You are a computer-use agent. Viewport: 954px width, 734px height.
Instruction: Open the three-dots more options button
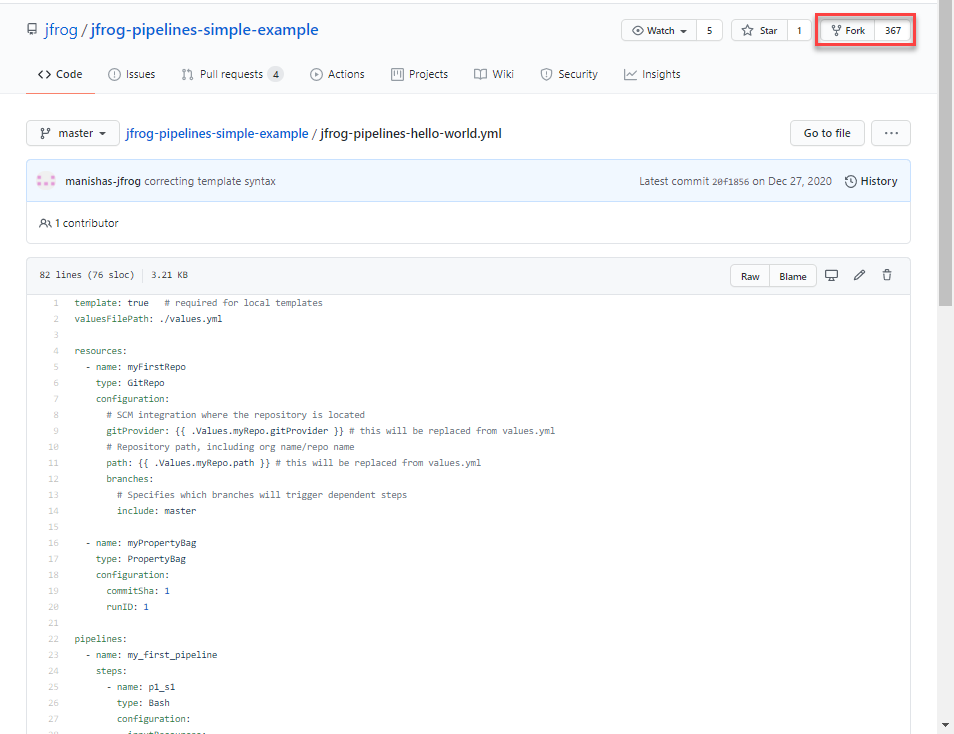(x=890, y=133)
